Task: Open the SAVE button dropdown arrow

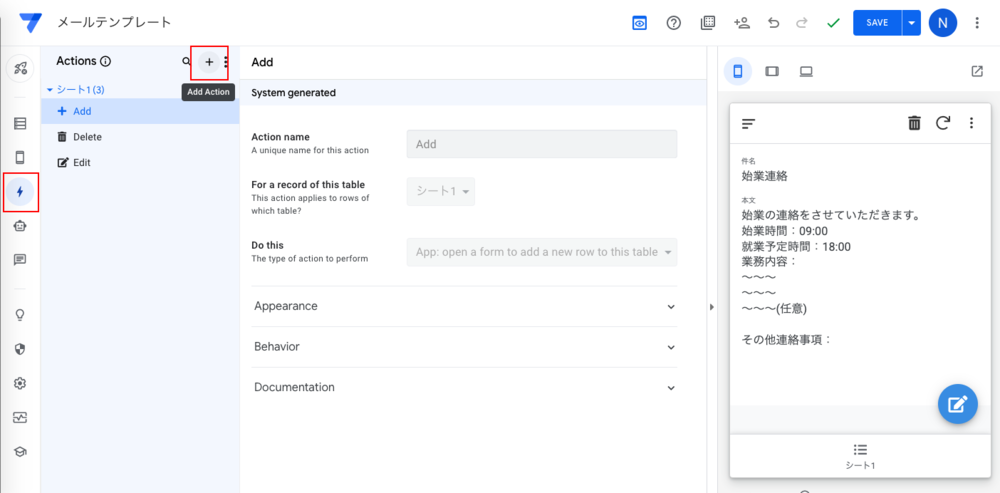Action: tap(910, 22)
